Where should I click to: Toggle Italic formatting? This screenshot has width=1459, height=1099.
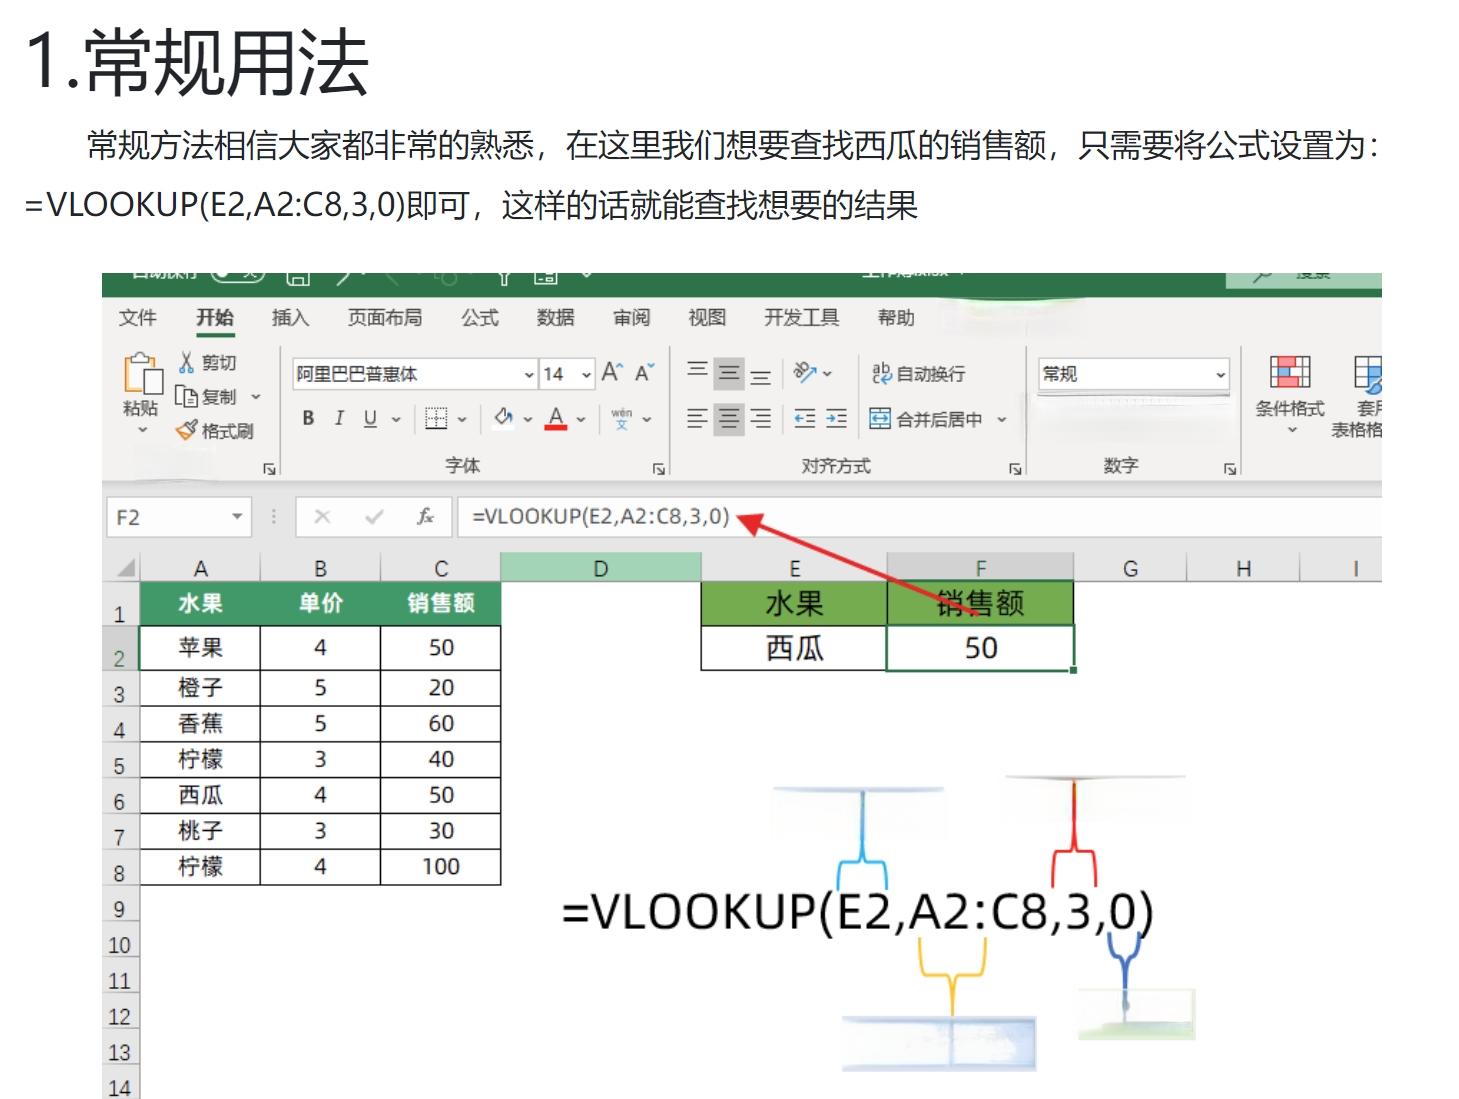[x=339, y=419]
